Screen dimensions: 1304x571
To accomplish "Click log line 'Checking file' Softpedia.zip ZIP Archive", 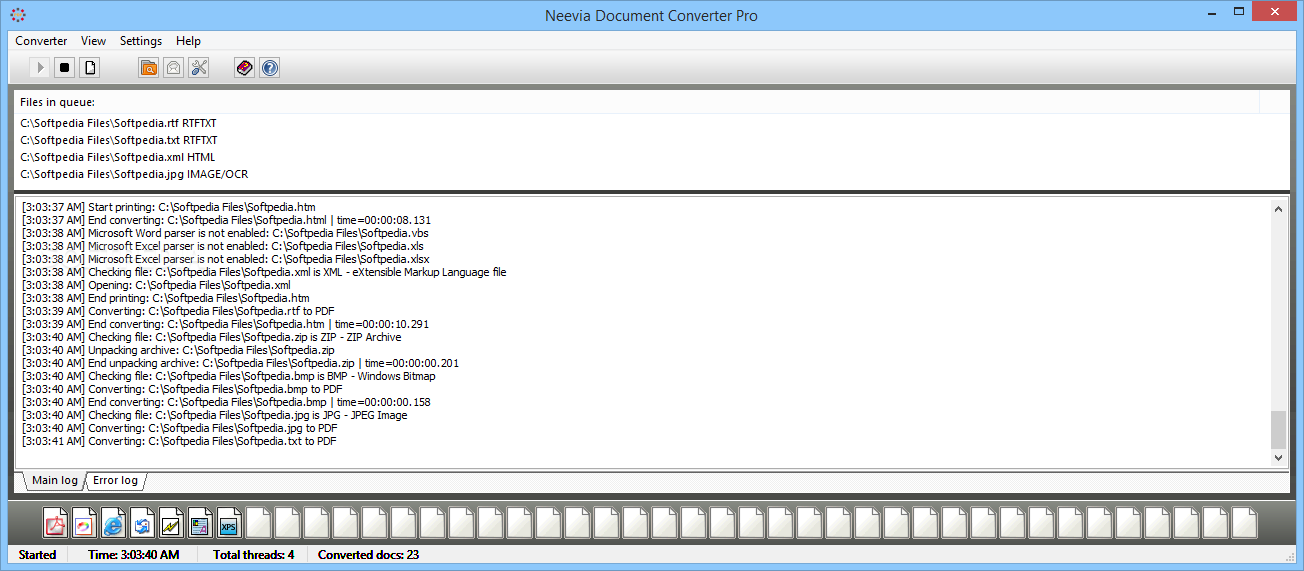I will click(x=212, y=337).
